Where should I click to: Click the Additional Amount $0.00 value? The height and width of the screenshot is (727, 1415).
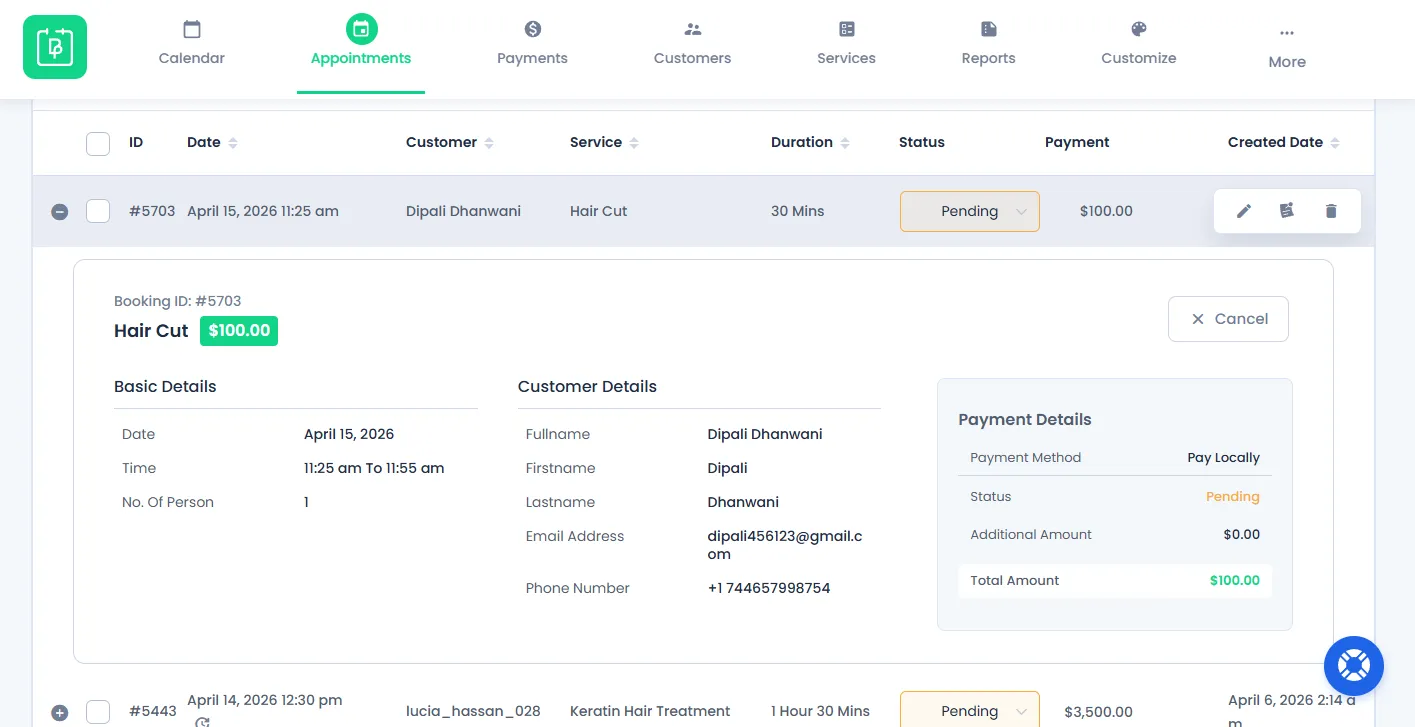(1242, 534)
